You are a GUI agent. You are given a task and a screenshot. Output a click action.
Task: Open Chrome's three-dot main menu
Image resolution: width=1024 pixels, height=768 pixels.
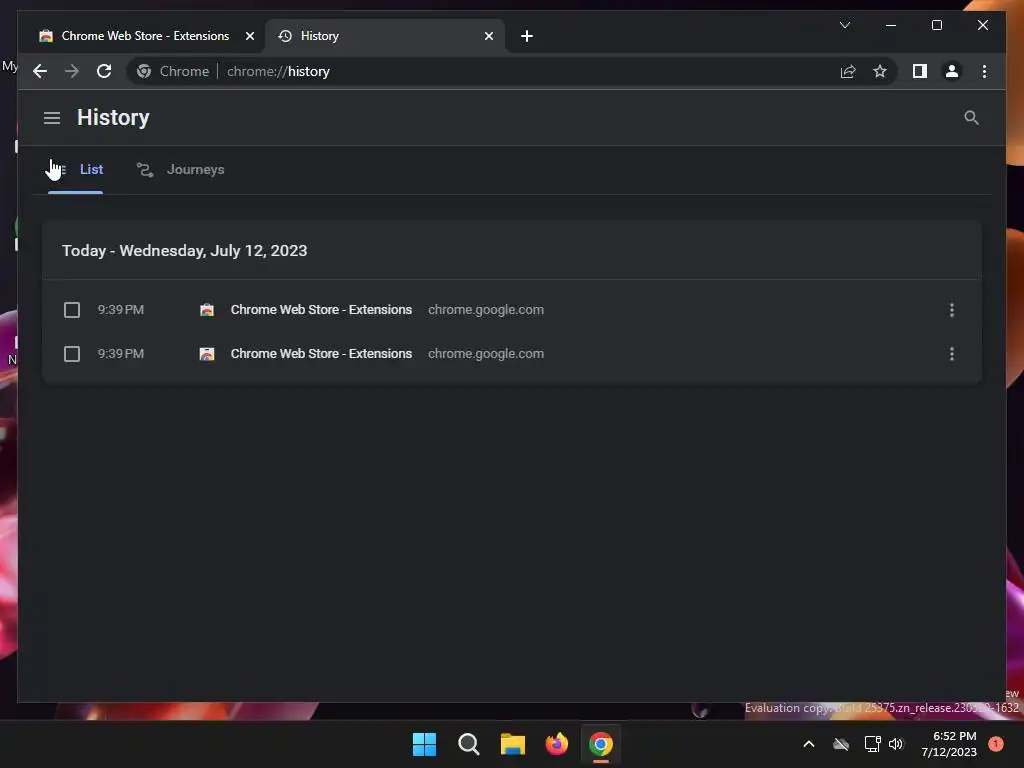coord(984,71)
